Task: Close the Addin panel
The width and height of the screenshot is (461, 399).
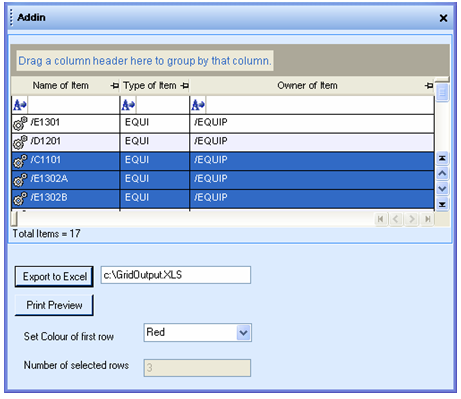Action: (443, 18)
